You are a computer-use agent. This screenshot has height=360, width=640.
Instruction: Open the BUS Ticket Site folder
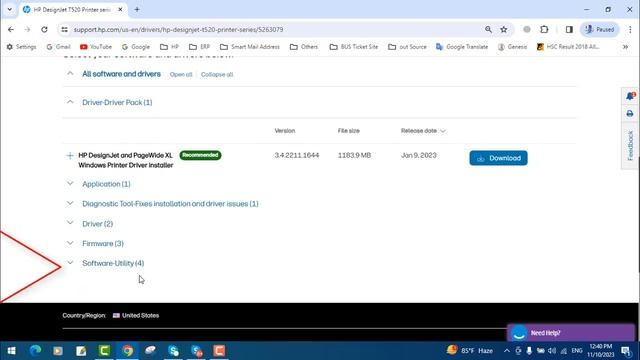354,47
